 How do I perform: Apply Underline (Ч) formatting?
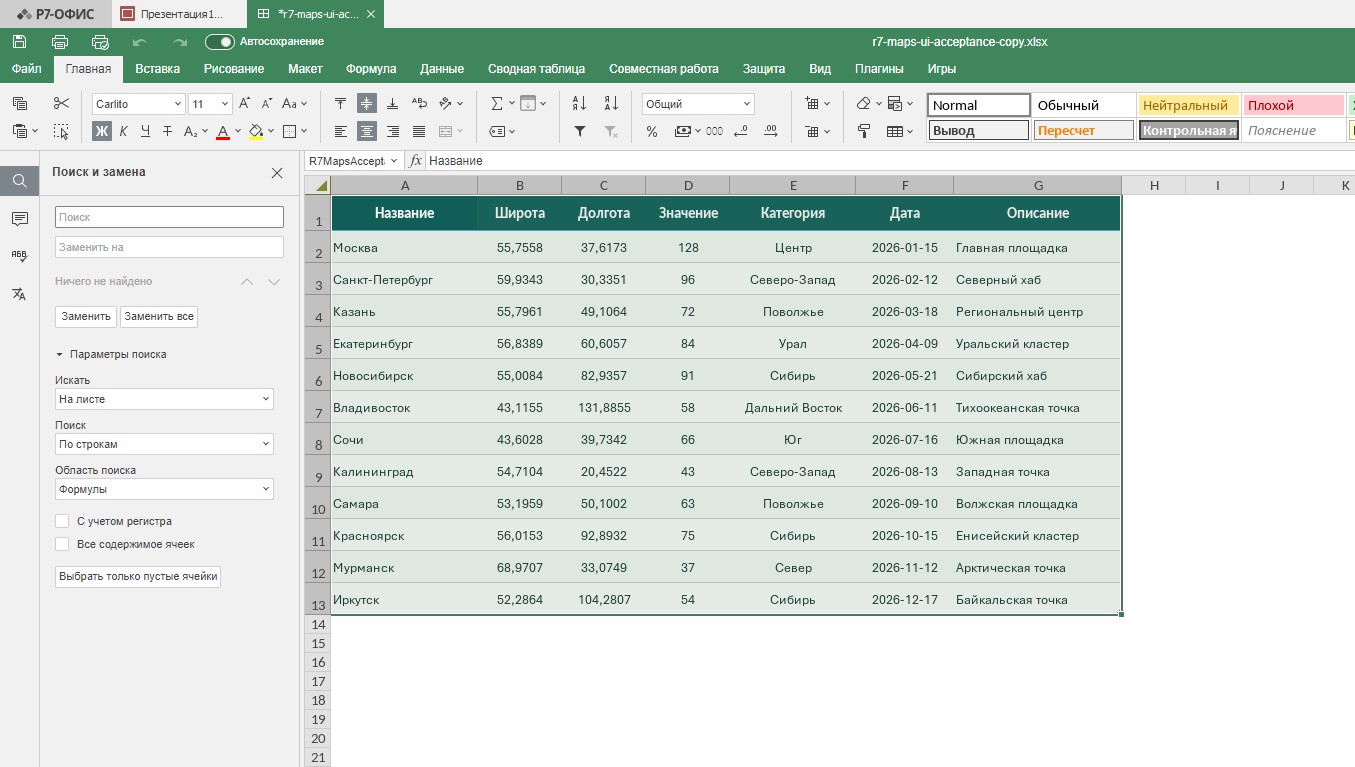pos(145,131)
